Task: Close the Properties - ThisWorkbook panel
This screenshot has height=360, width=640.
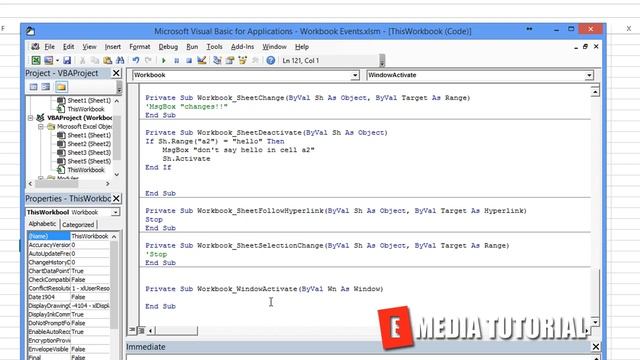Action: (x=116, y=198)
